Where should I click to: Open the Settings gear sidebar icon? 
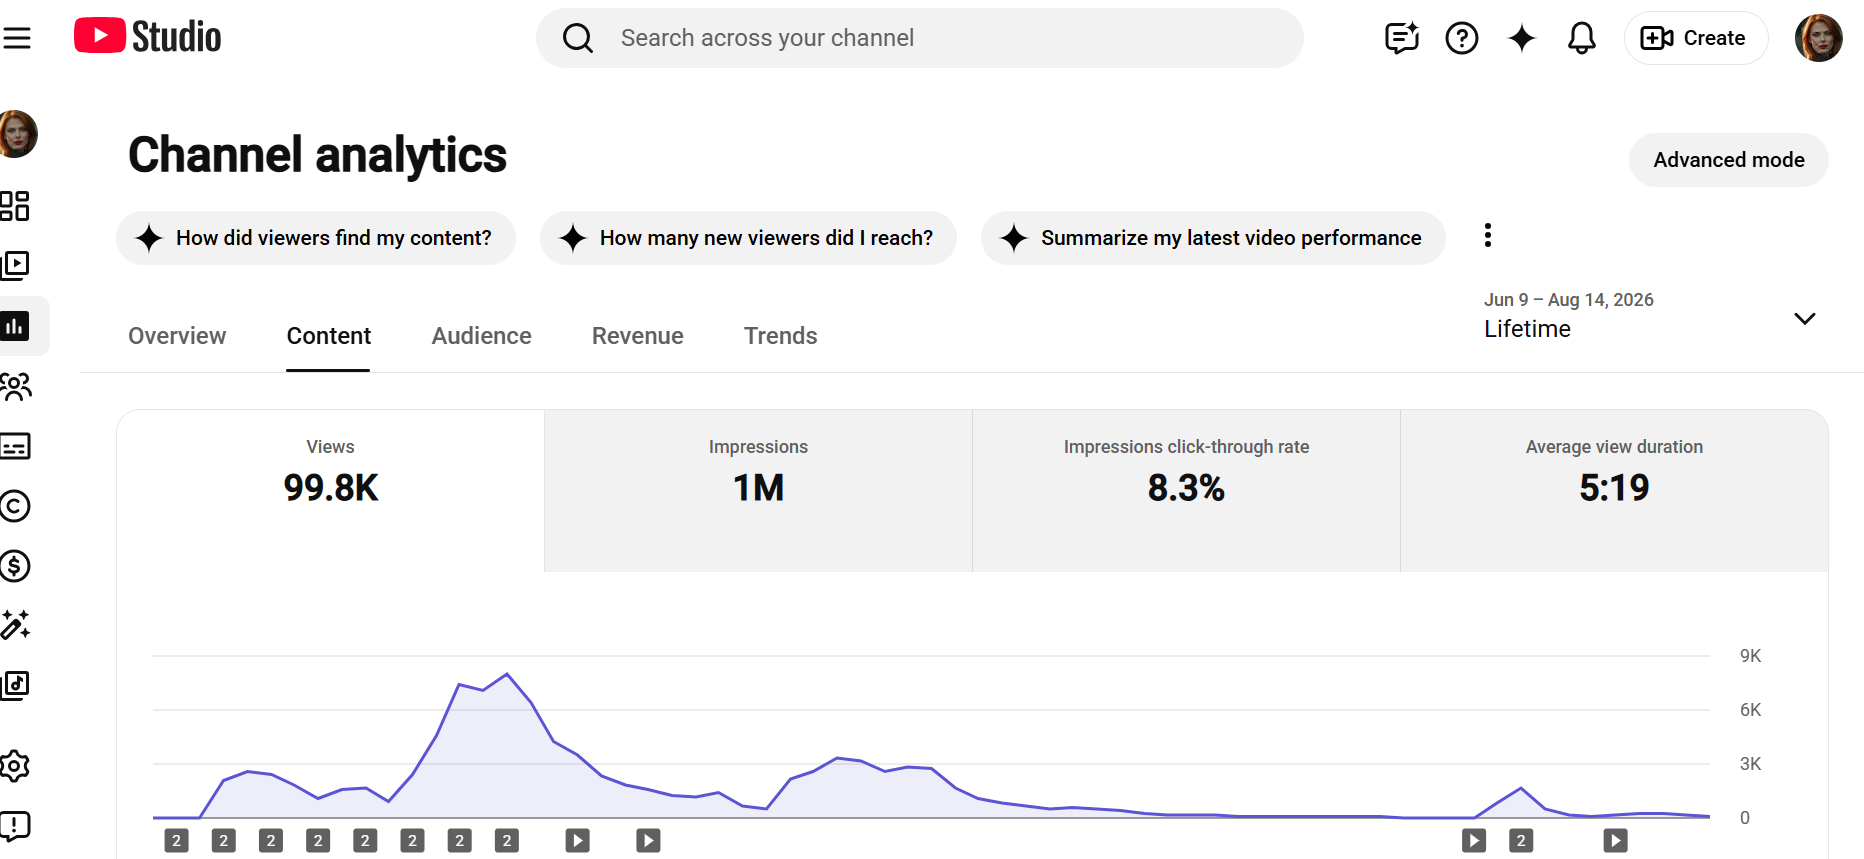[15, 766]
